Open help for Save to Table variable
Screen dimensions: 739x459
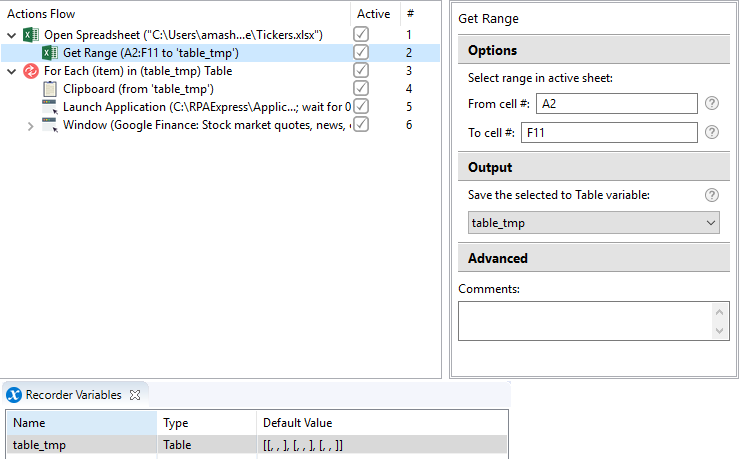[712, 195]
